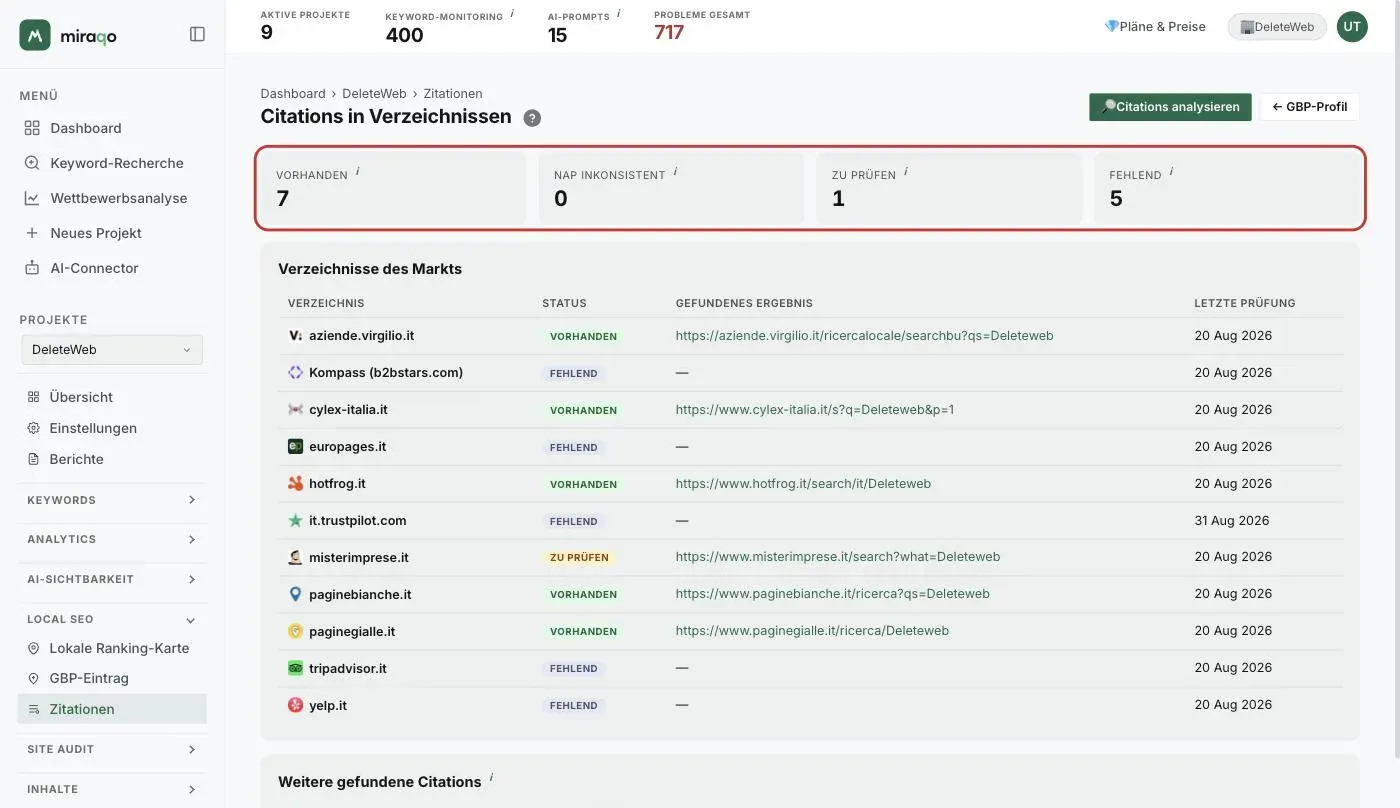The image size is (1400, 808).
Task: Click the Probleme Gesamt value 717
Action: point(669,33)
